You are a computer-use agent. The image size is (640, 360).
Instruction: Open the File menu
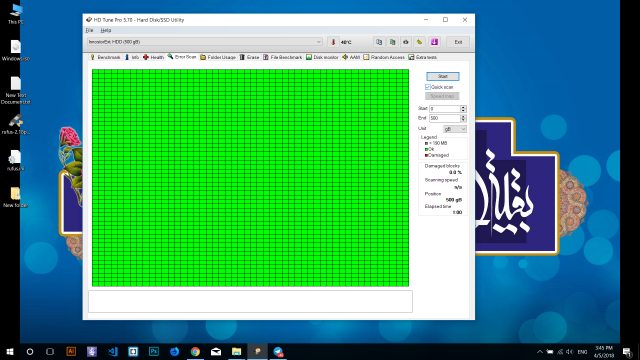[x=89, y=30]
